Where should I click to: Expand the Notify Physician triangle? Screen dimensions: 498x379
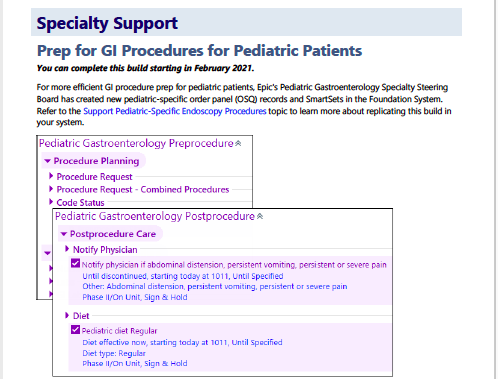(67, 249)
